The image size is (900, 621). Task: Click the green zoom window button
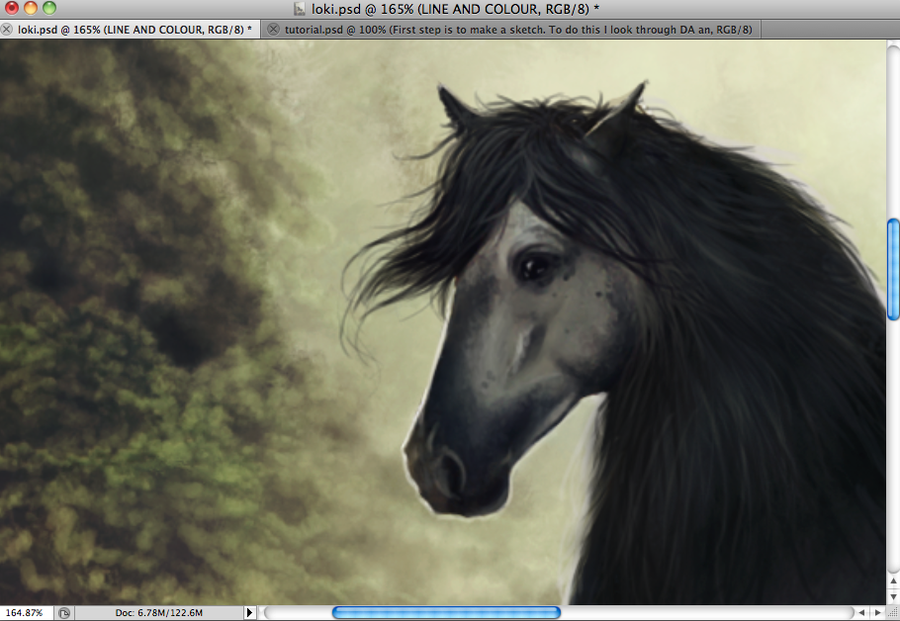(x=49, y=8)
